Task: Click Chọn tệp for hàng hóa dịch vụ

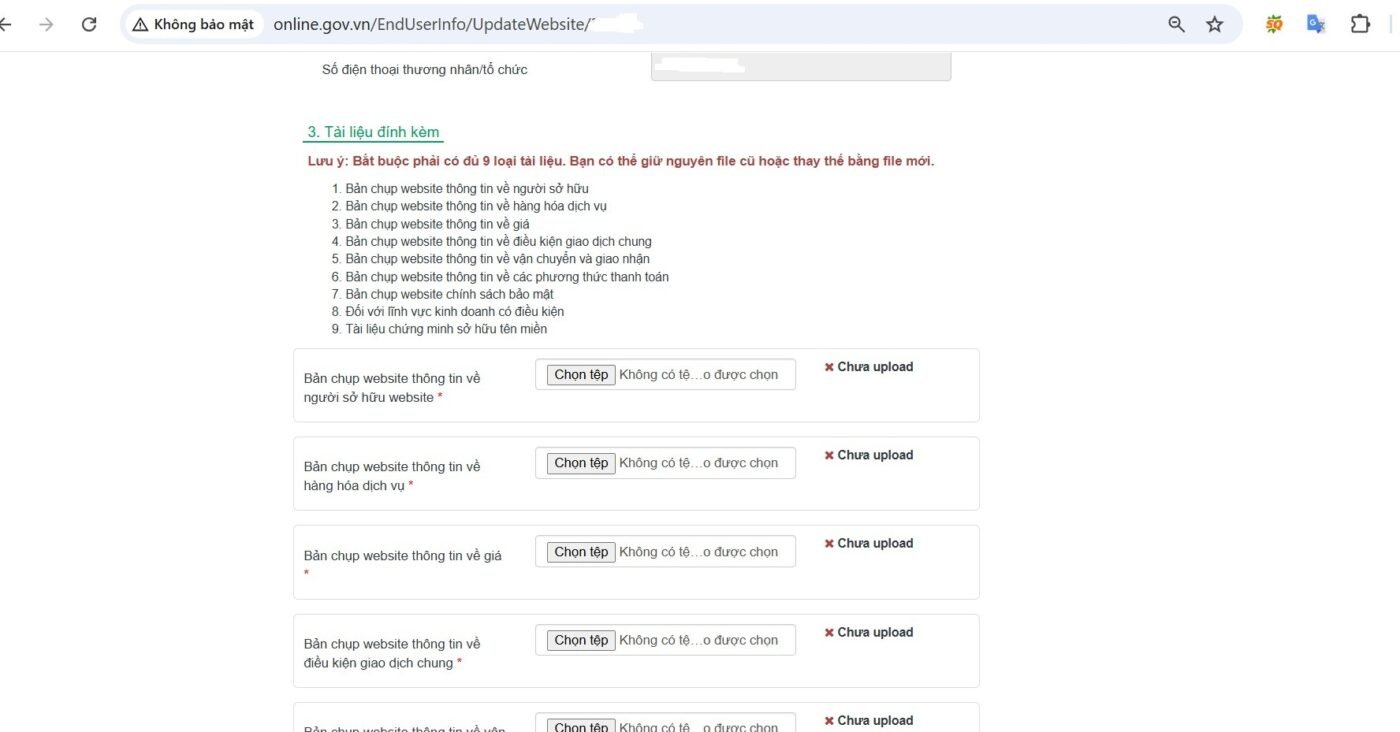Action: tap(579, 462)
